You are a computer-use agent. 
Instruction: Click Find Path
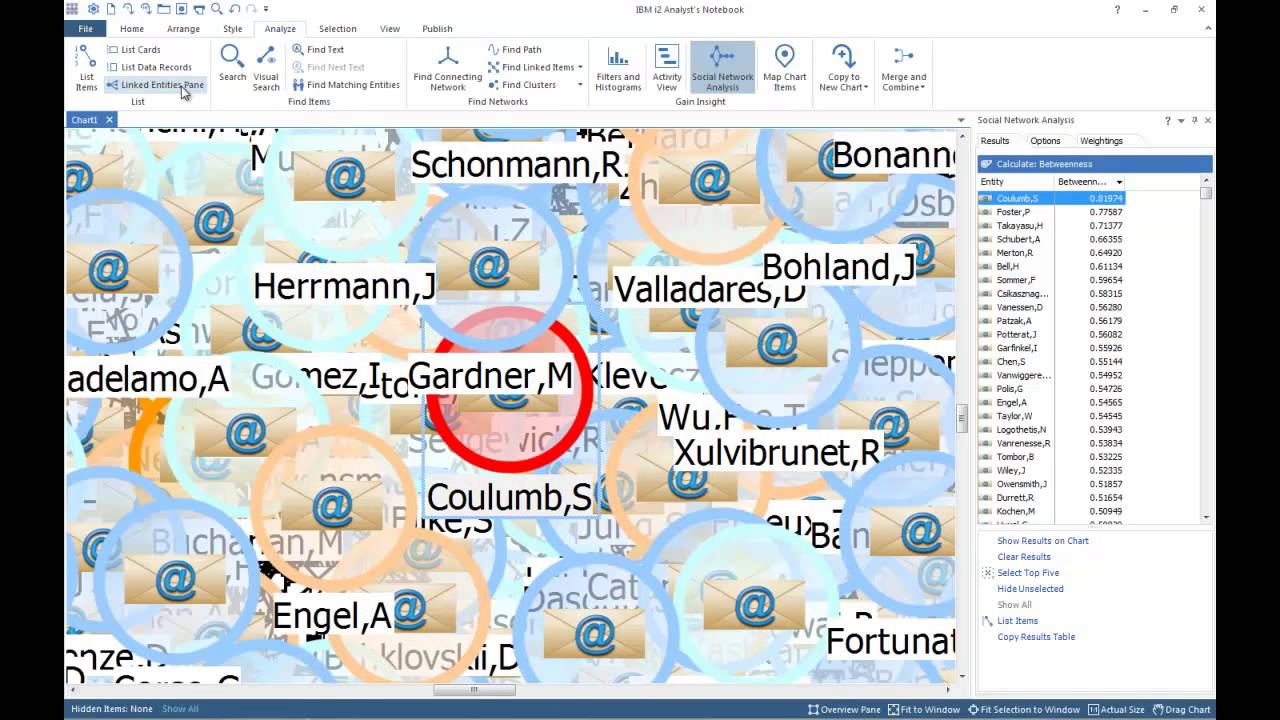[x=514, y=49]
